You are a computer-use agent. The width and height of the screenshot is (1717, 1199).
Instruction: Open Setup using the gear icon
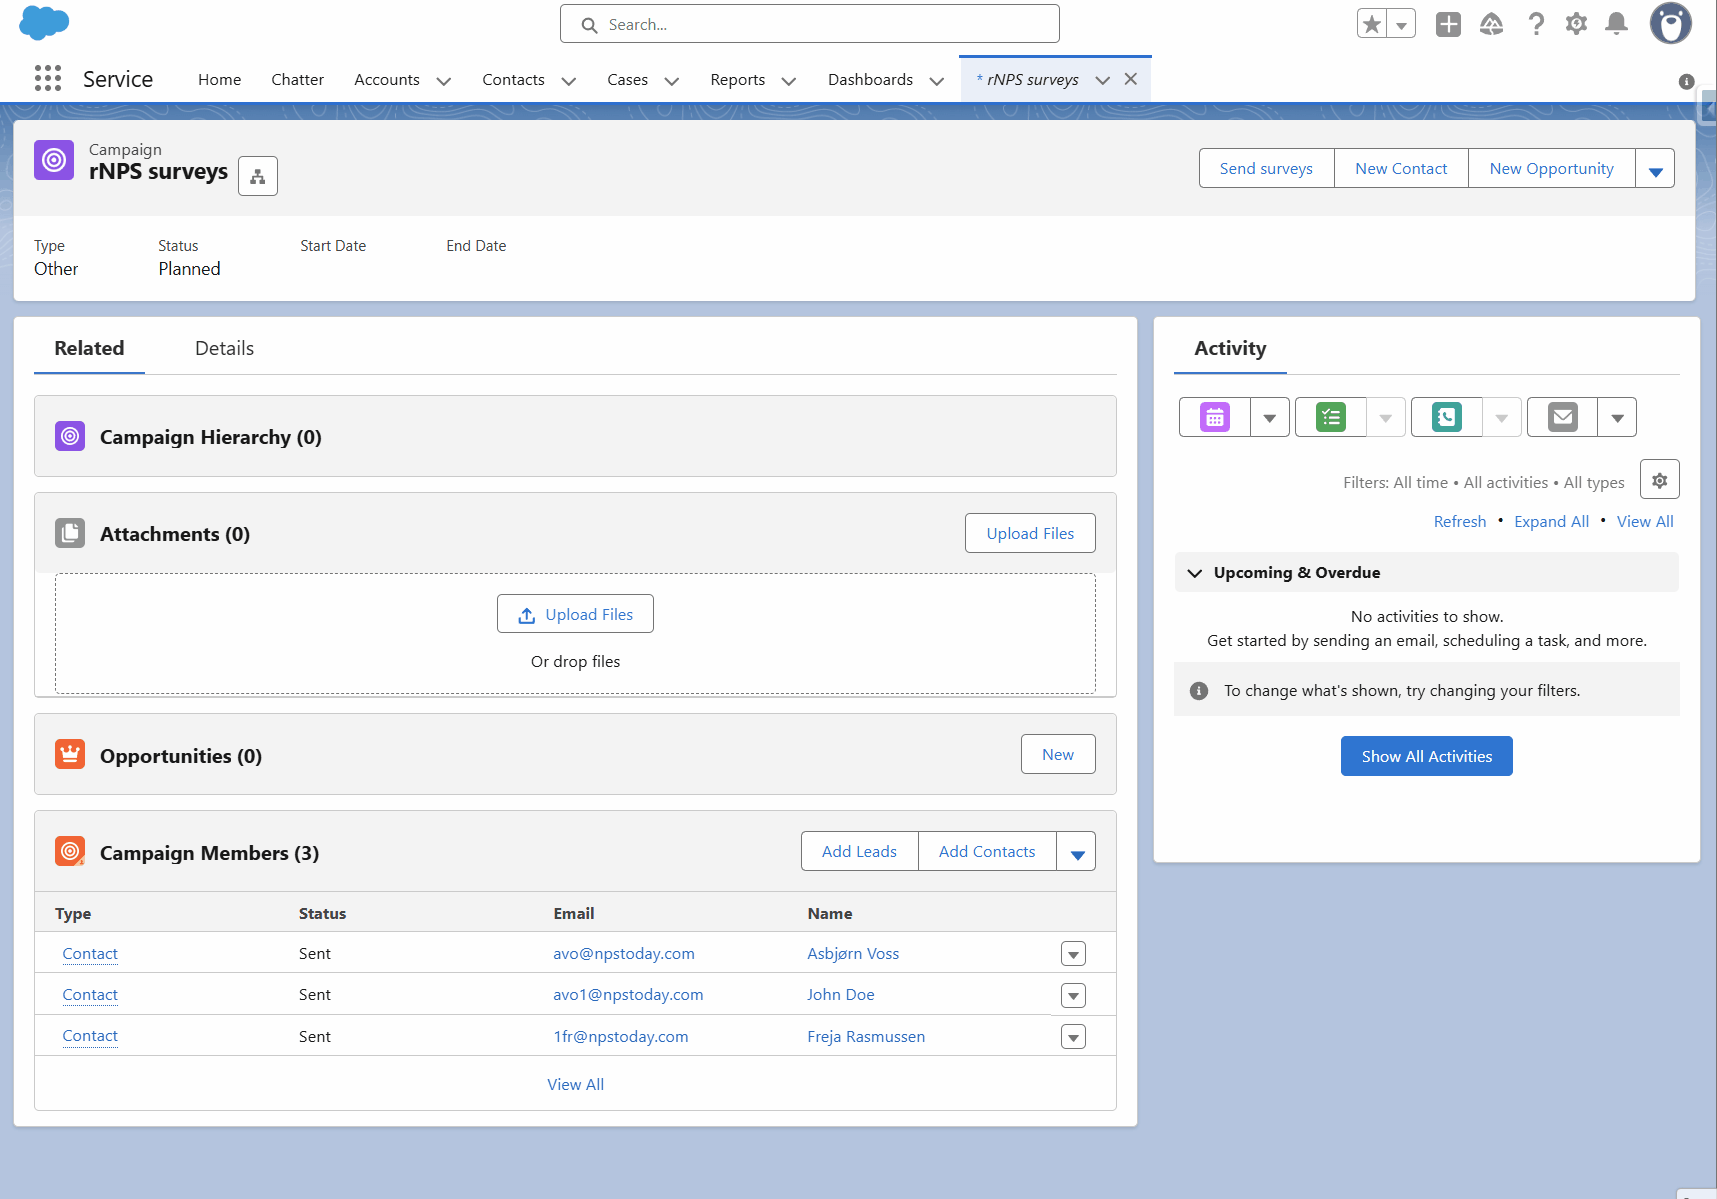[1576, 23]
